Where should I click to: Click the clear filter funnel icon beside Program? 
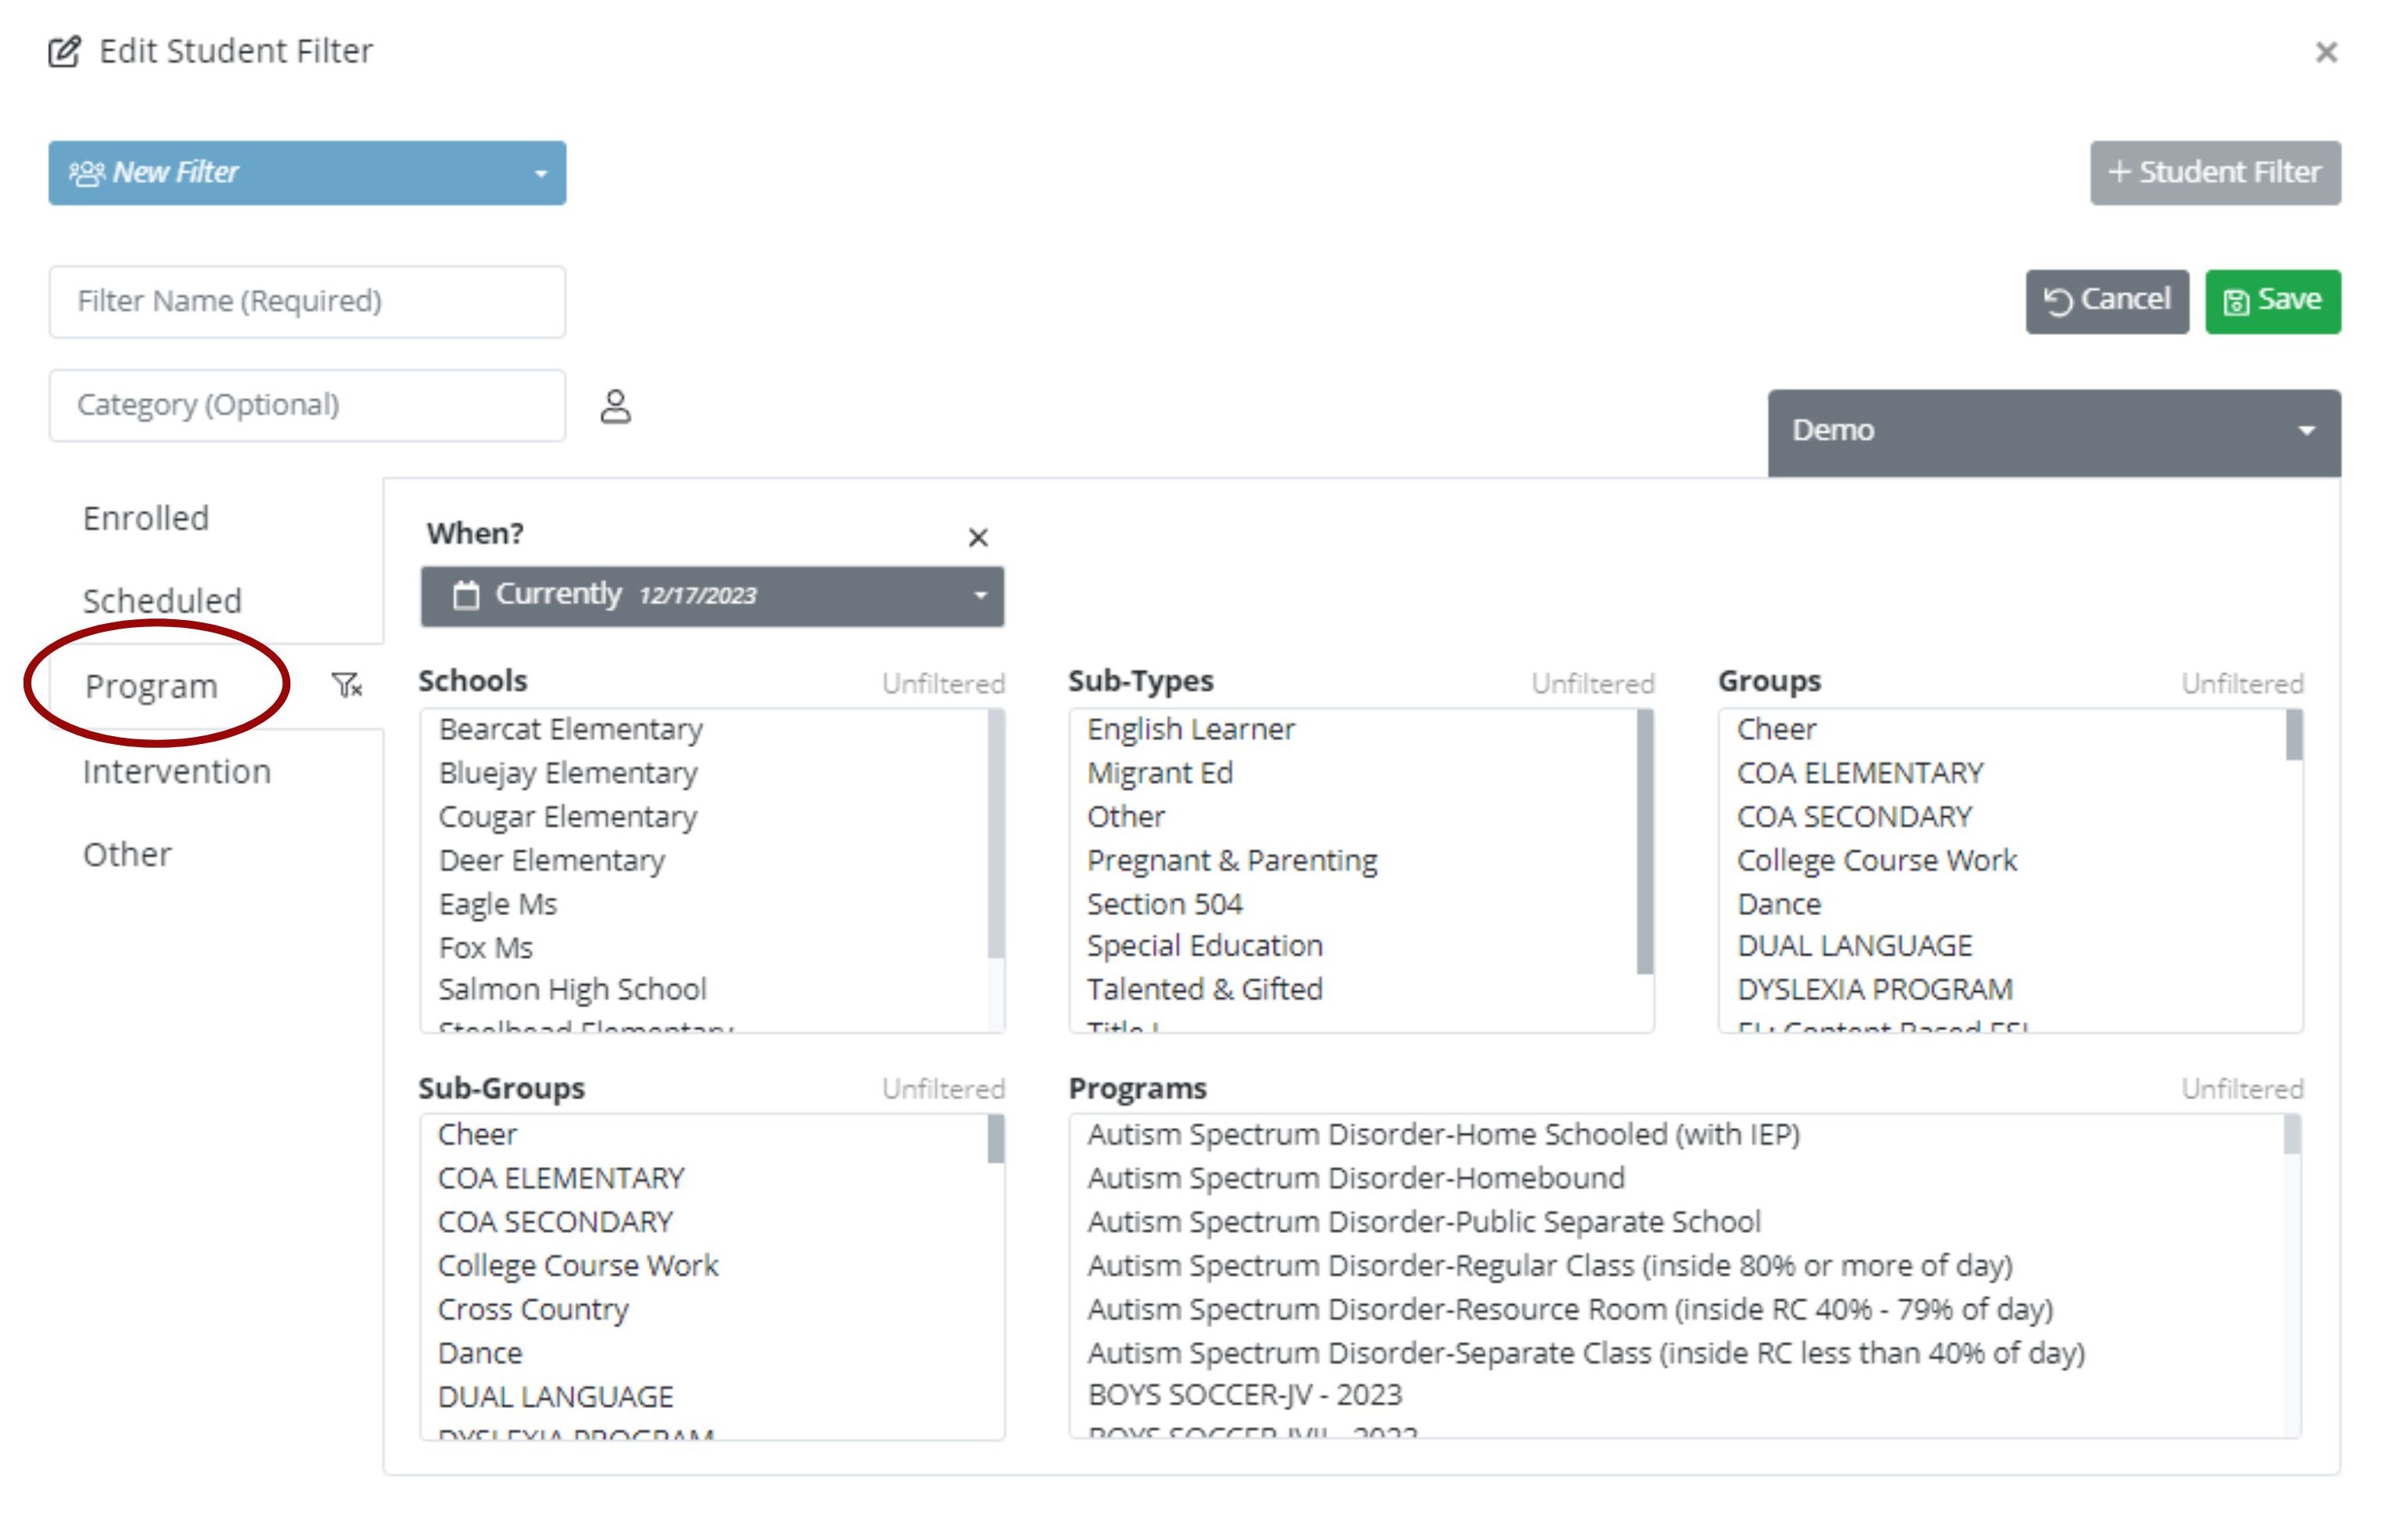pyautogui.click(x=346, y=686)
